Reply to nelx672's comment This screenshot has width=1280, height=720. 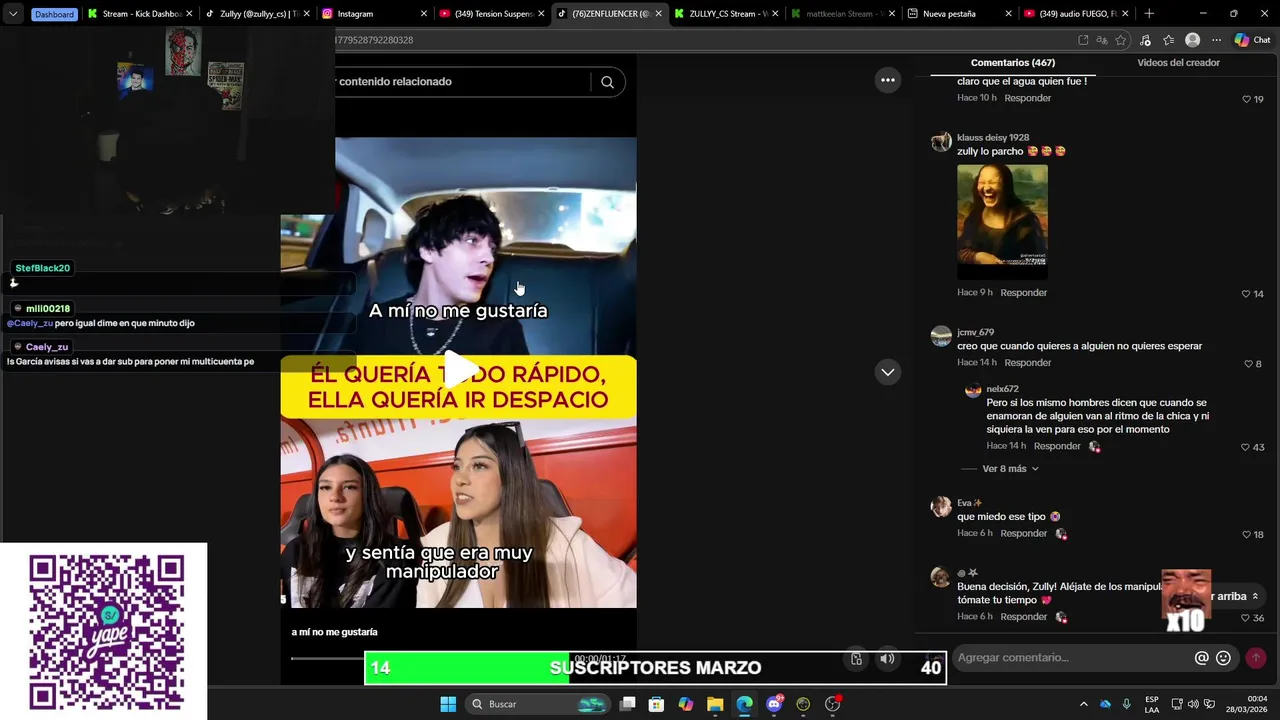coord(1057,446)
